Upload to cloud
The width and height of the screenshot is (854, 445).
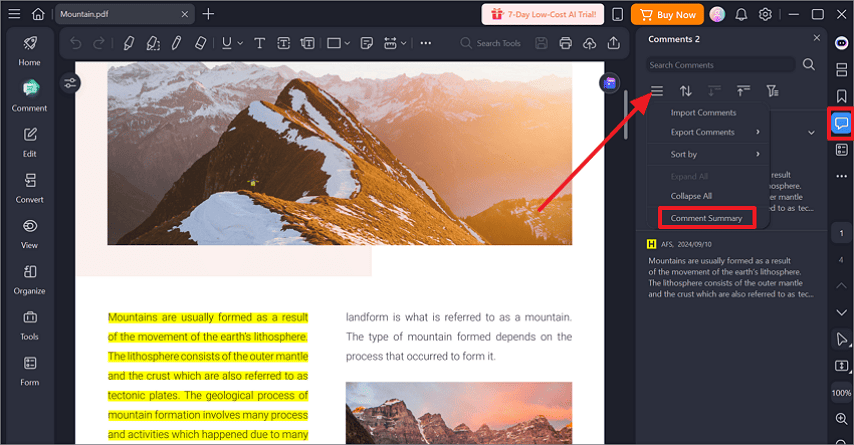(x=589, y=43)
